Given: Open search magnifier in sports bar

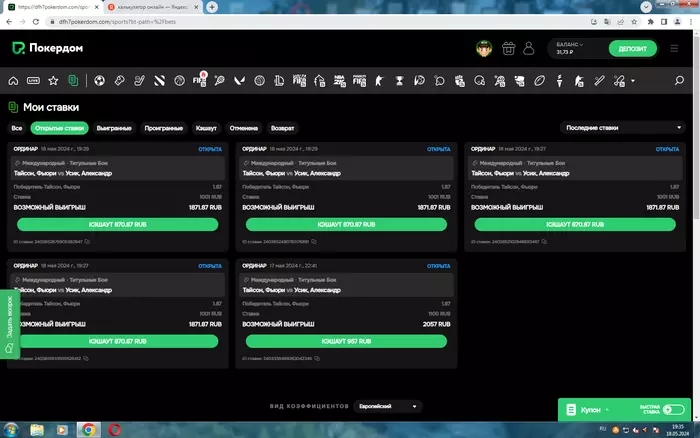Looking at the screenshot, I should point(679,81).
